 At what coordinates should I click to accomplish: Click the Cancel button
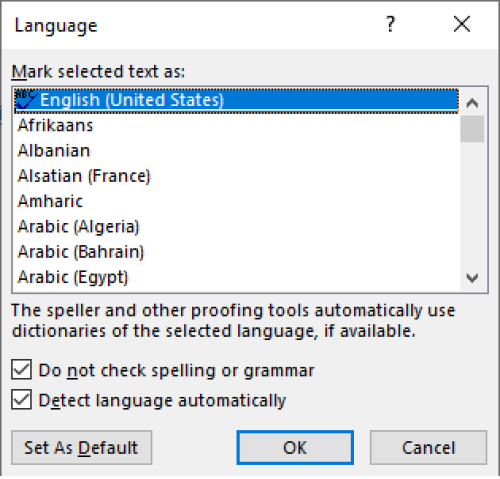[x=428, y=448]
